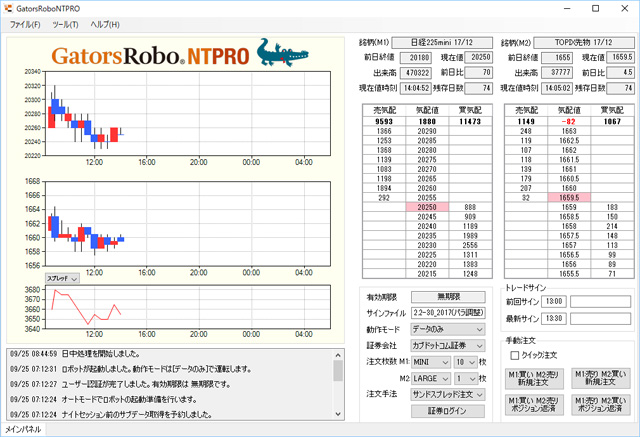Open the 動作モード データのみ dropdown
The width and height of the screenshot is (640, 437).
(x=448, y=329)
